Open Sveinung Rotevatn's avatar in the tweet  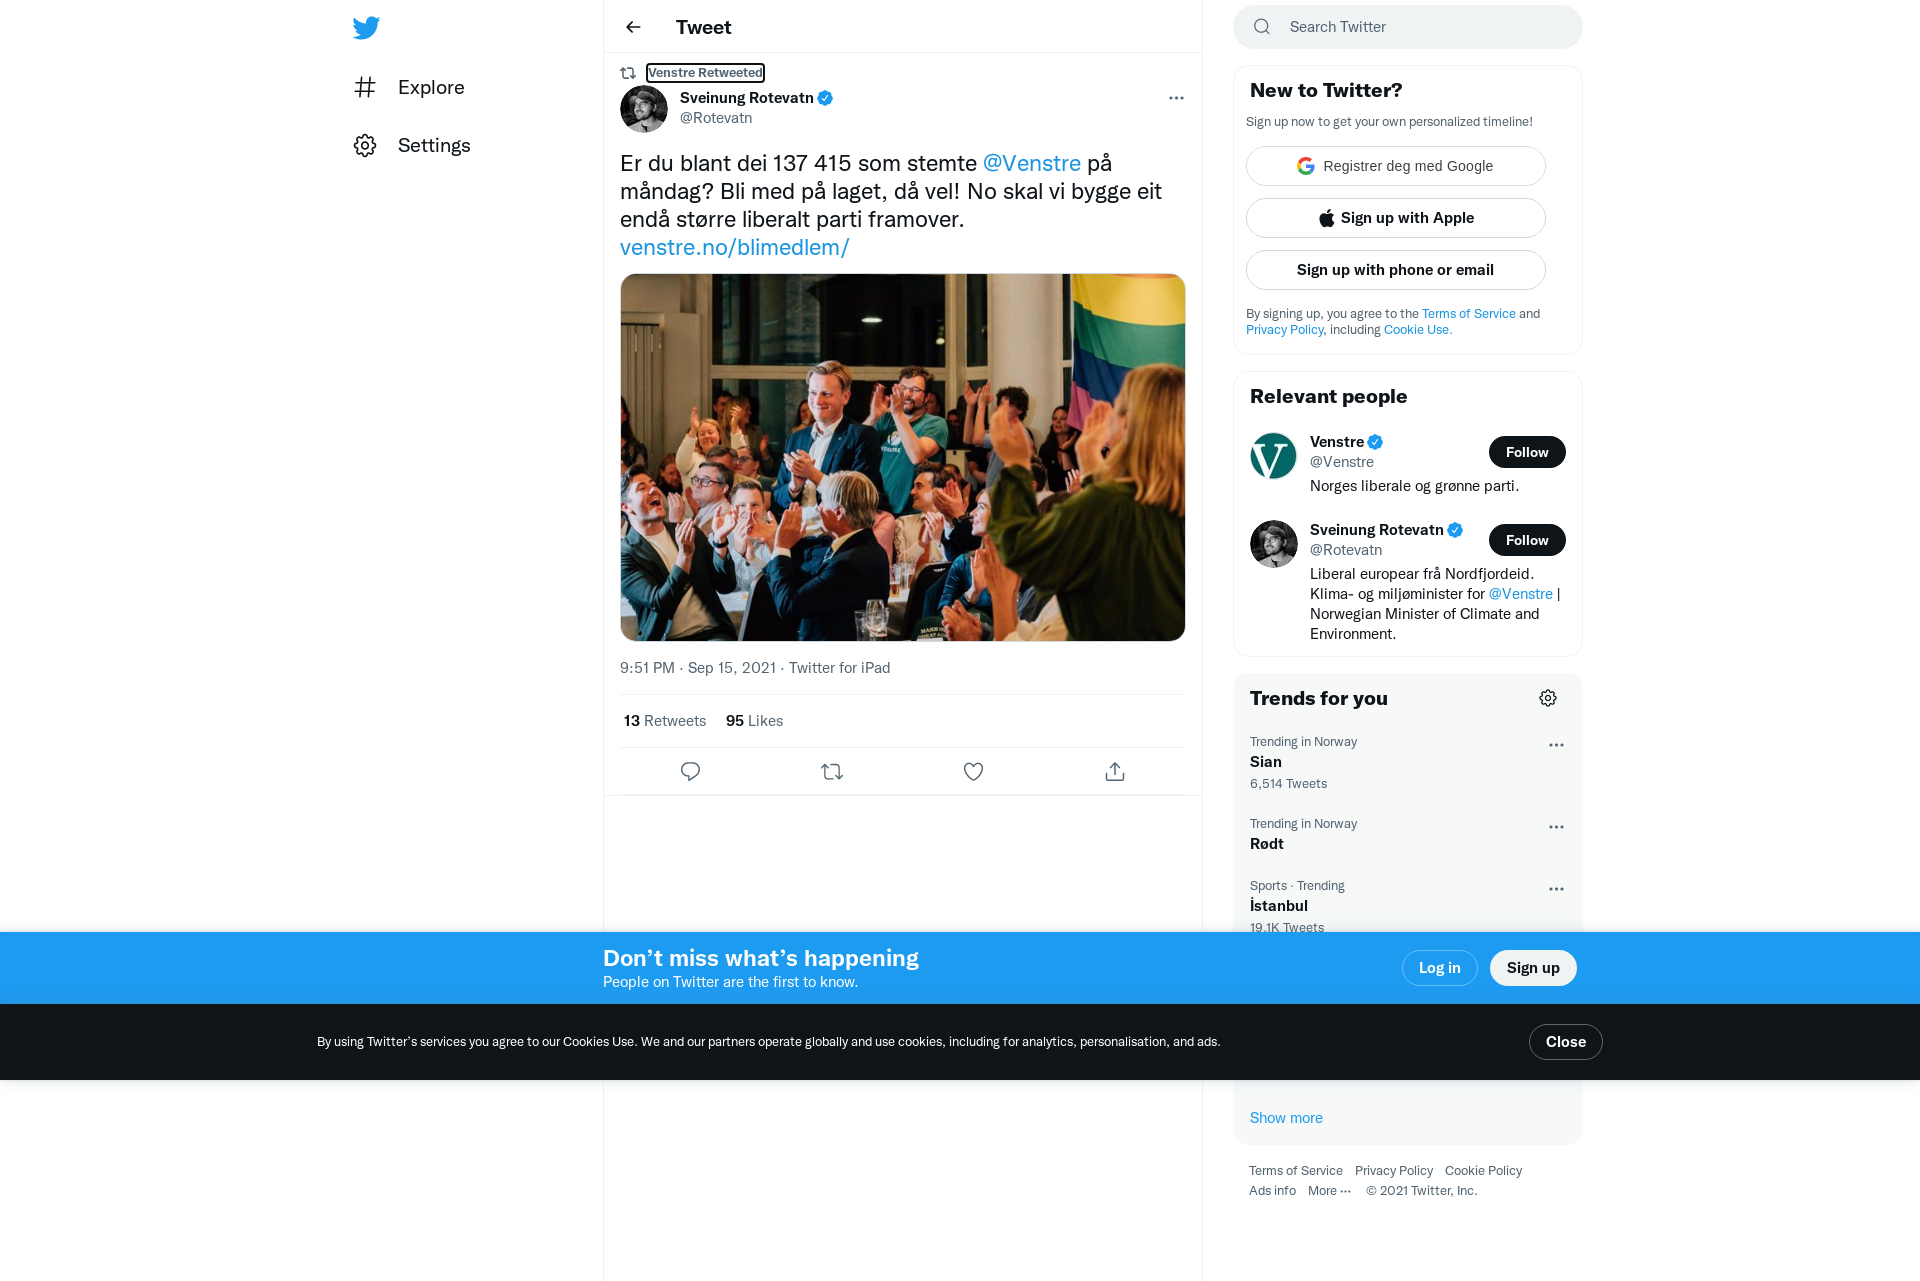644,109
